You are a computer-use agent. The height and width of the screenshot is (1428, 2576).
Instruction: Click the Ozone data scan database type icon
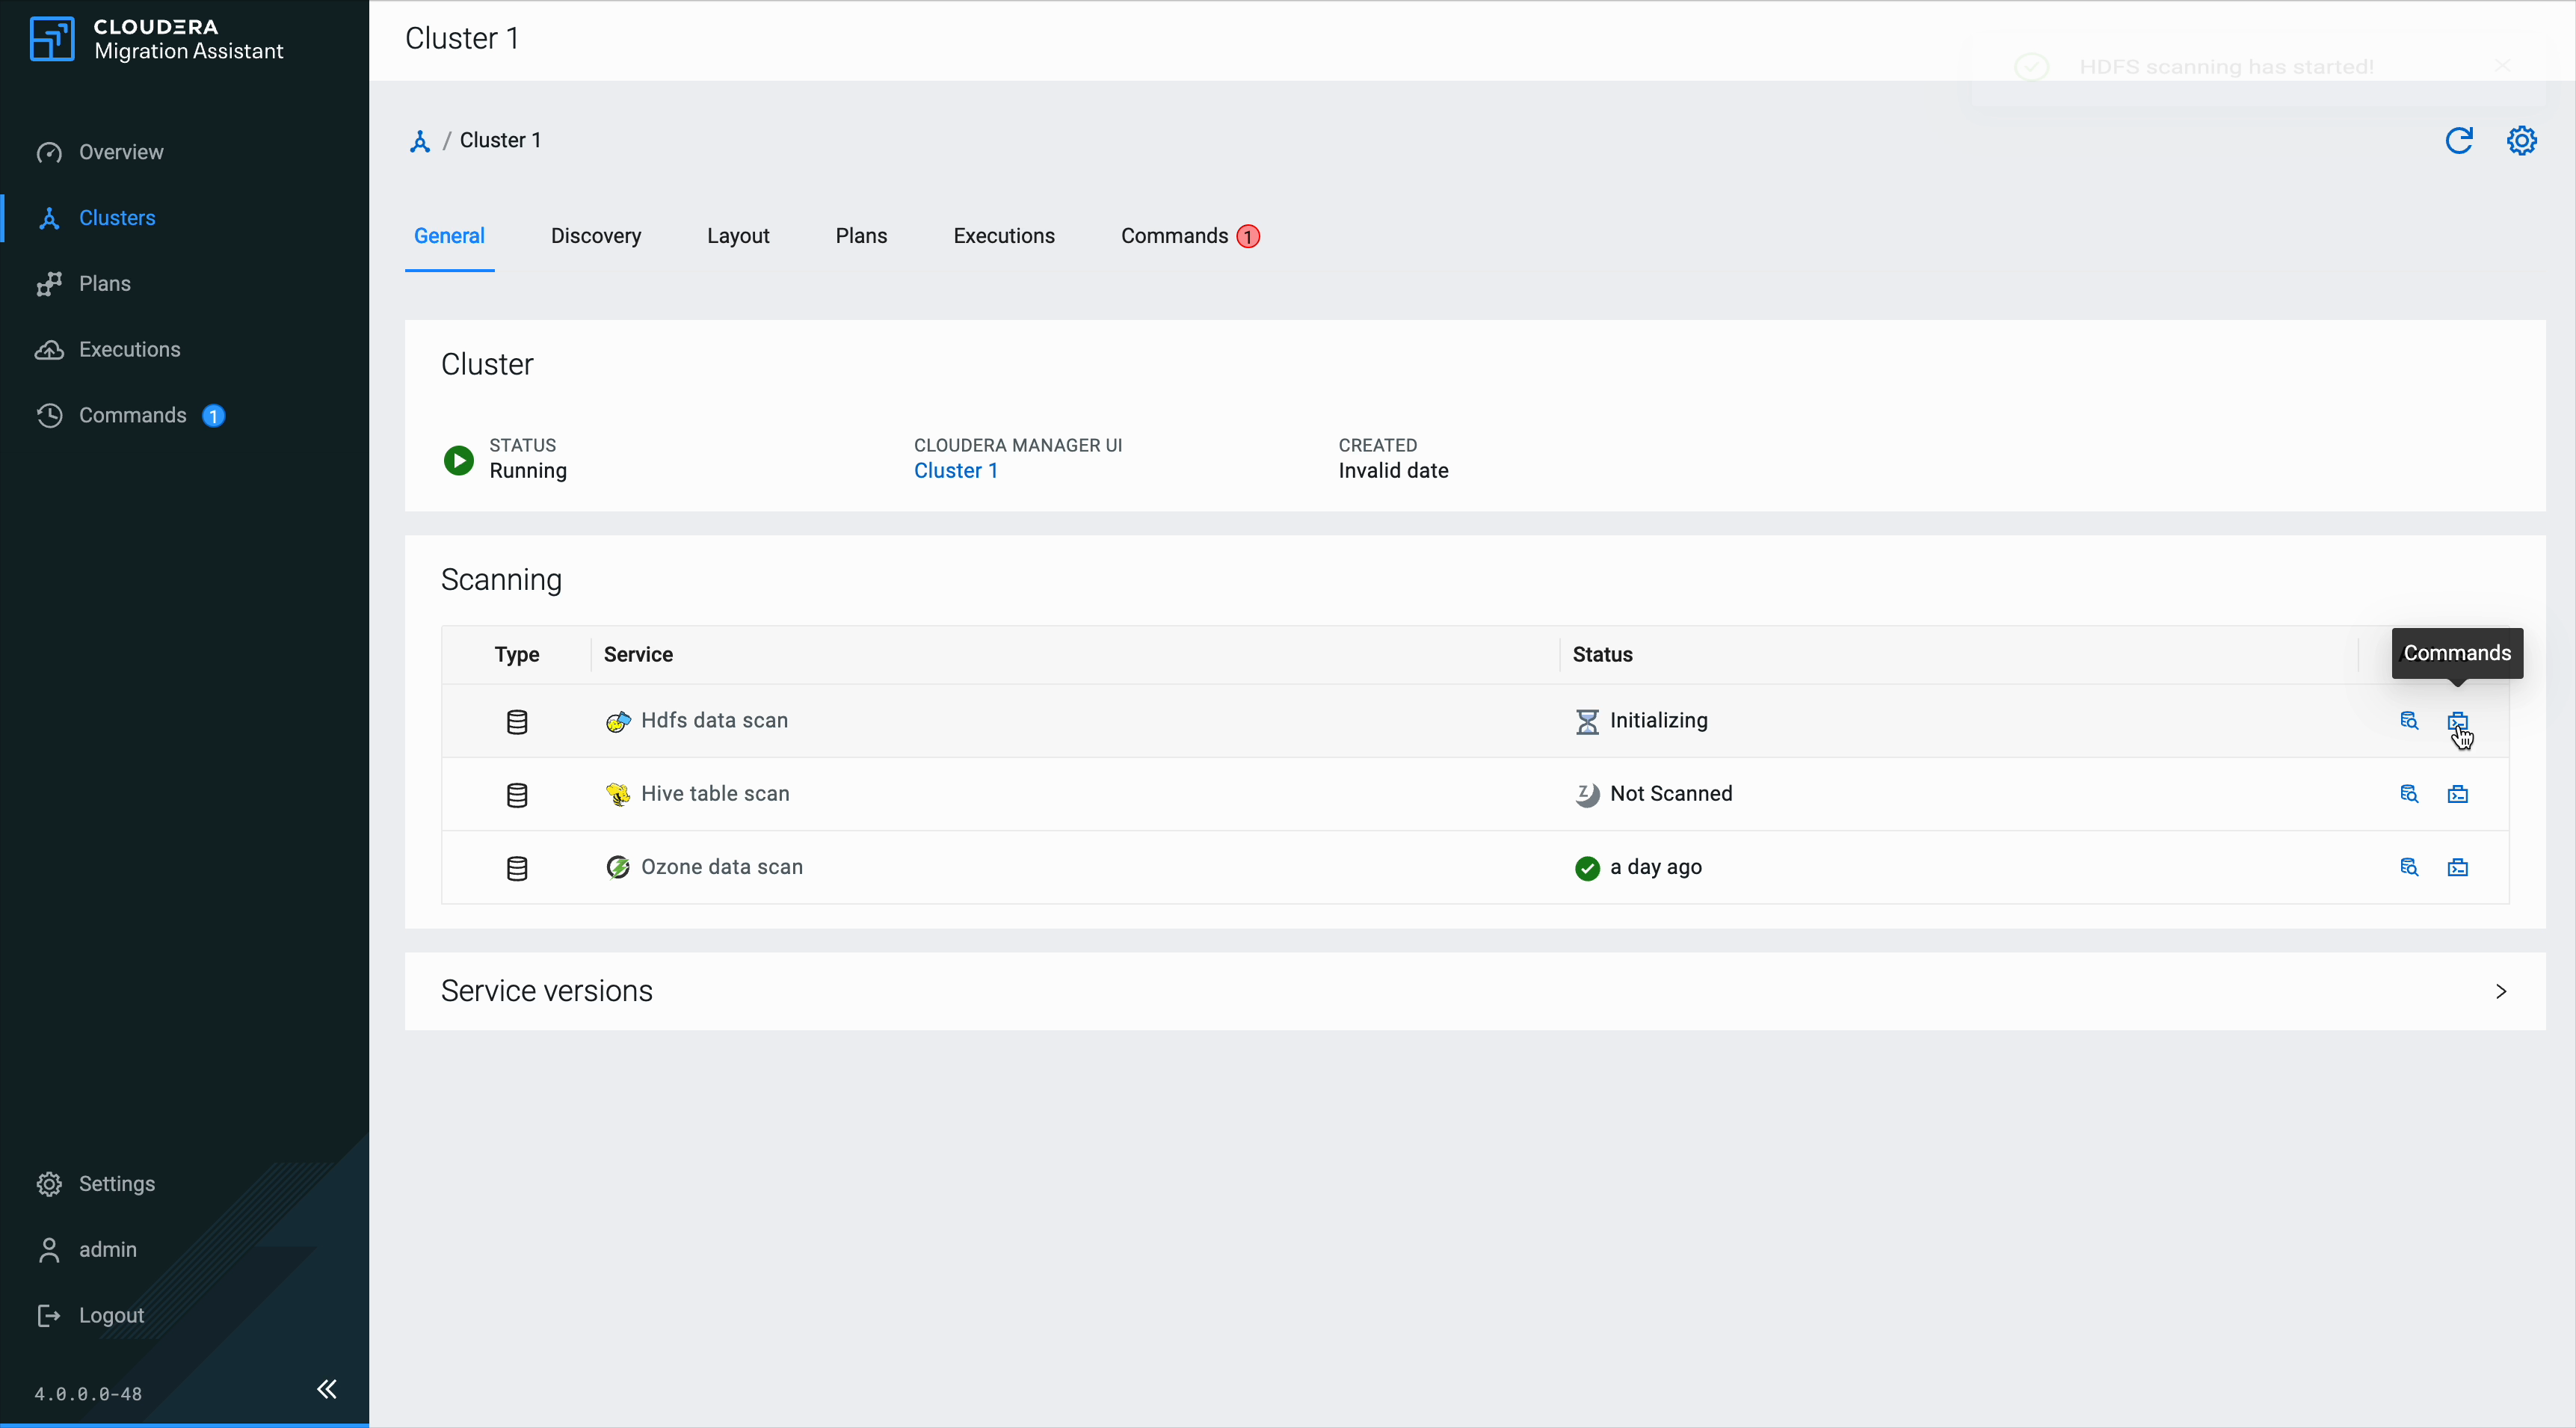click(x=517, y=868)
